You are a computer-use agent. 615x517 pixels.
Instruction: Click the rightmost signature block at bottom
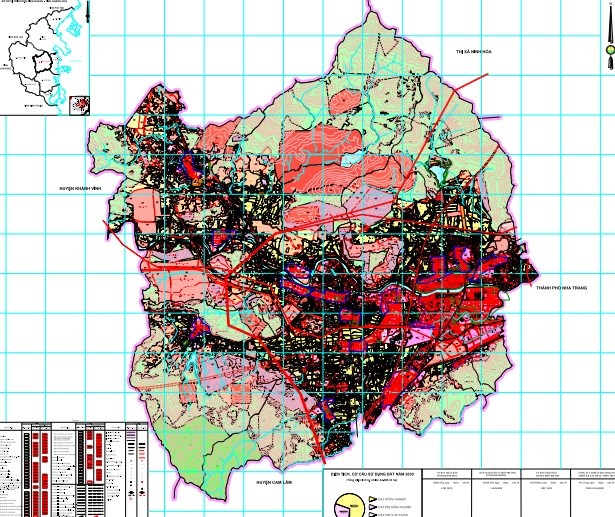point(592,492)
